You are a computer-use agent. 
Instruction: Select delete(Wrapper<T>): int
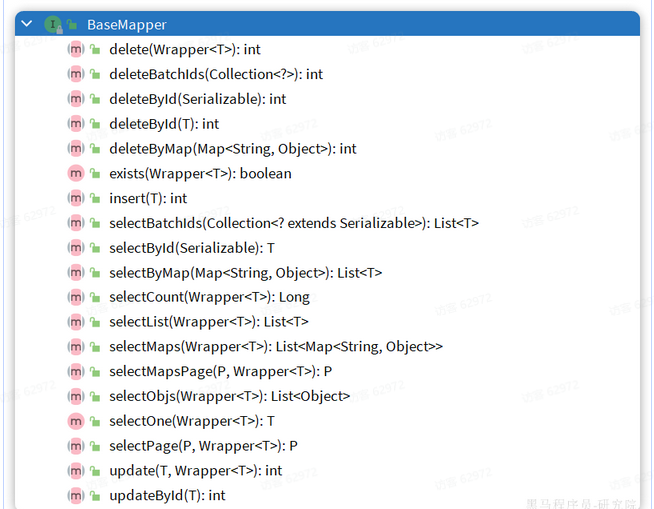pos(185,50)
